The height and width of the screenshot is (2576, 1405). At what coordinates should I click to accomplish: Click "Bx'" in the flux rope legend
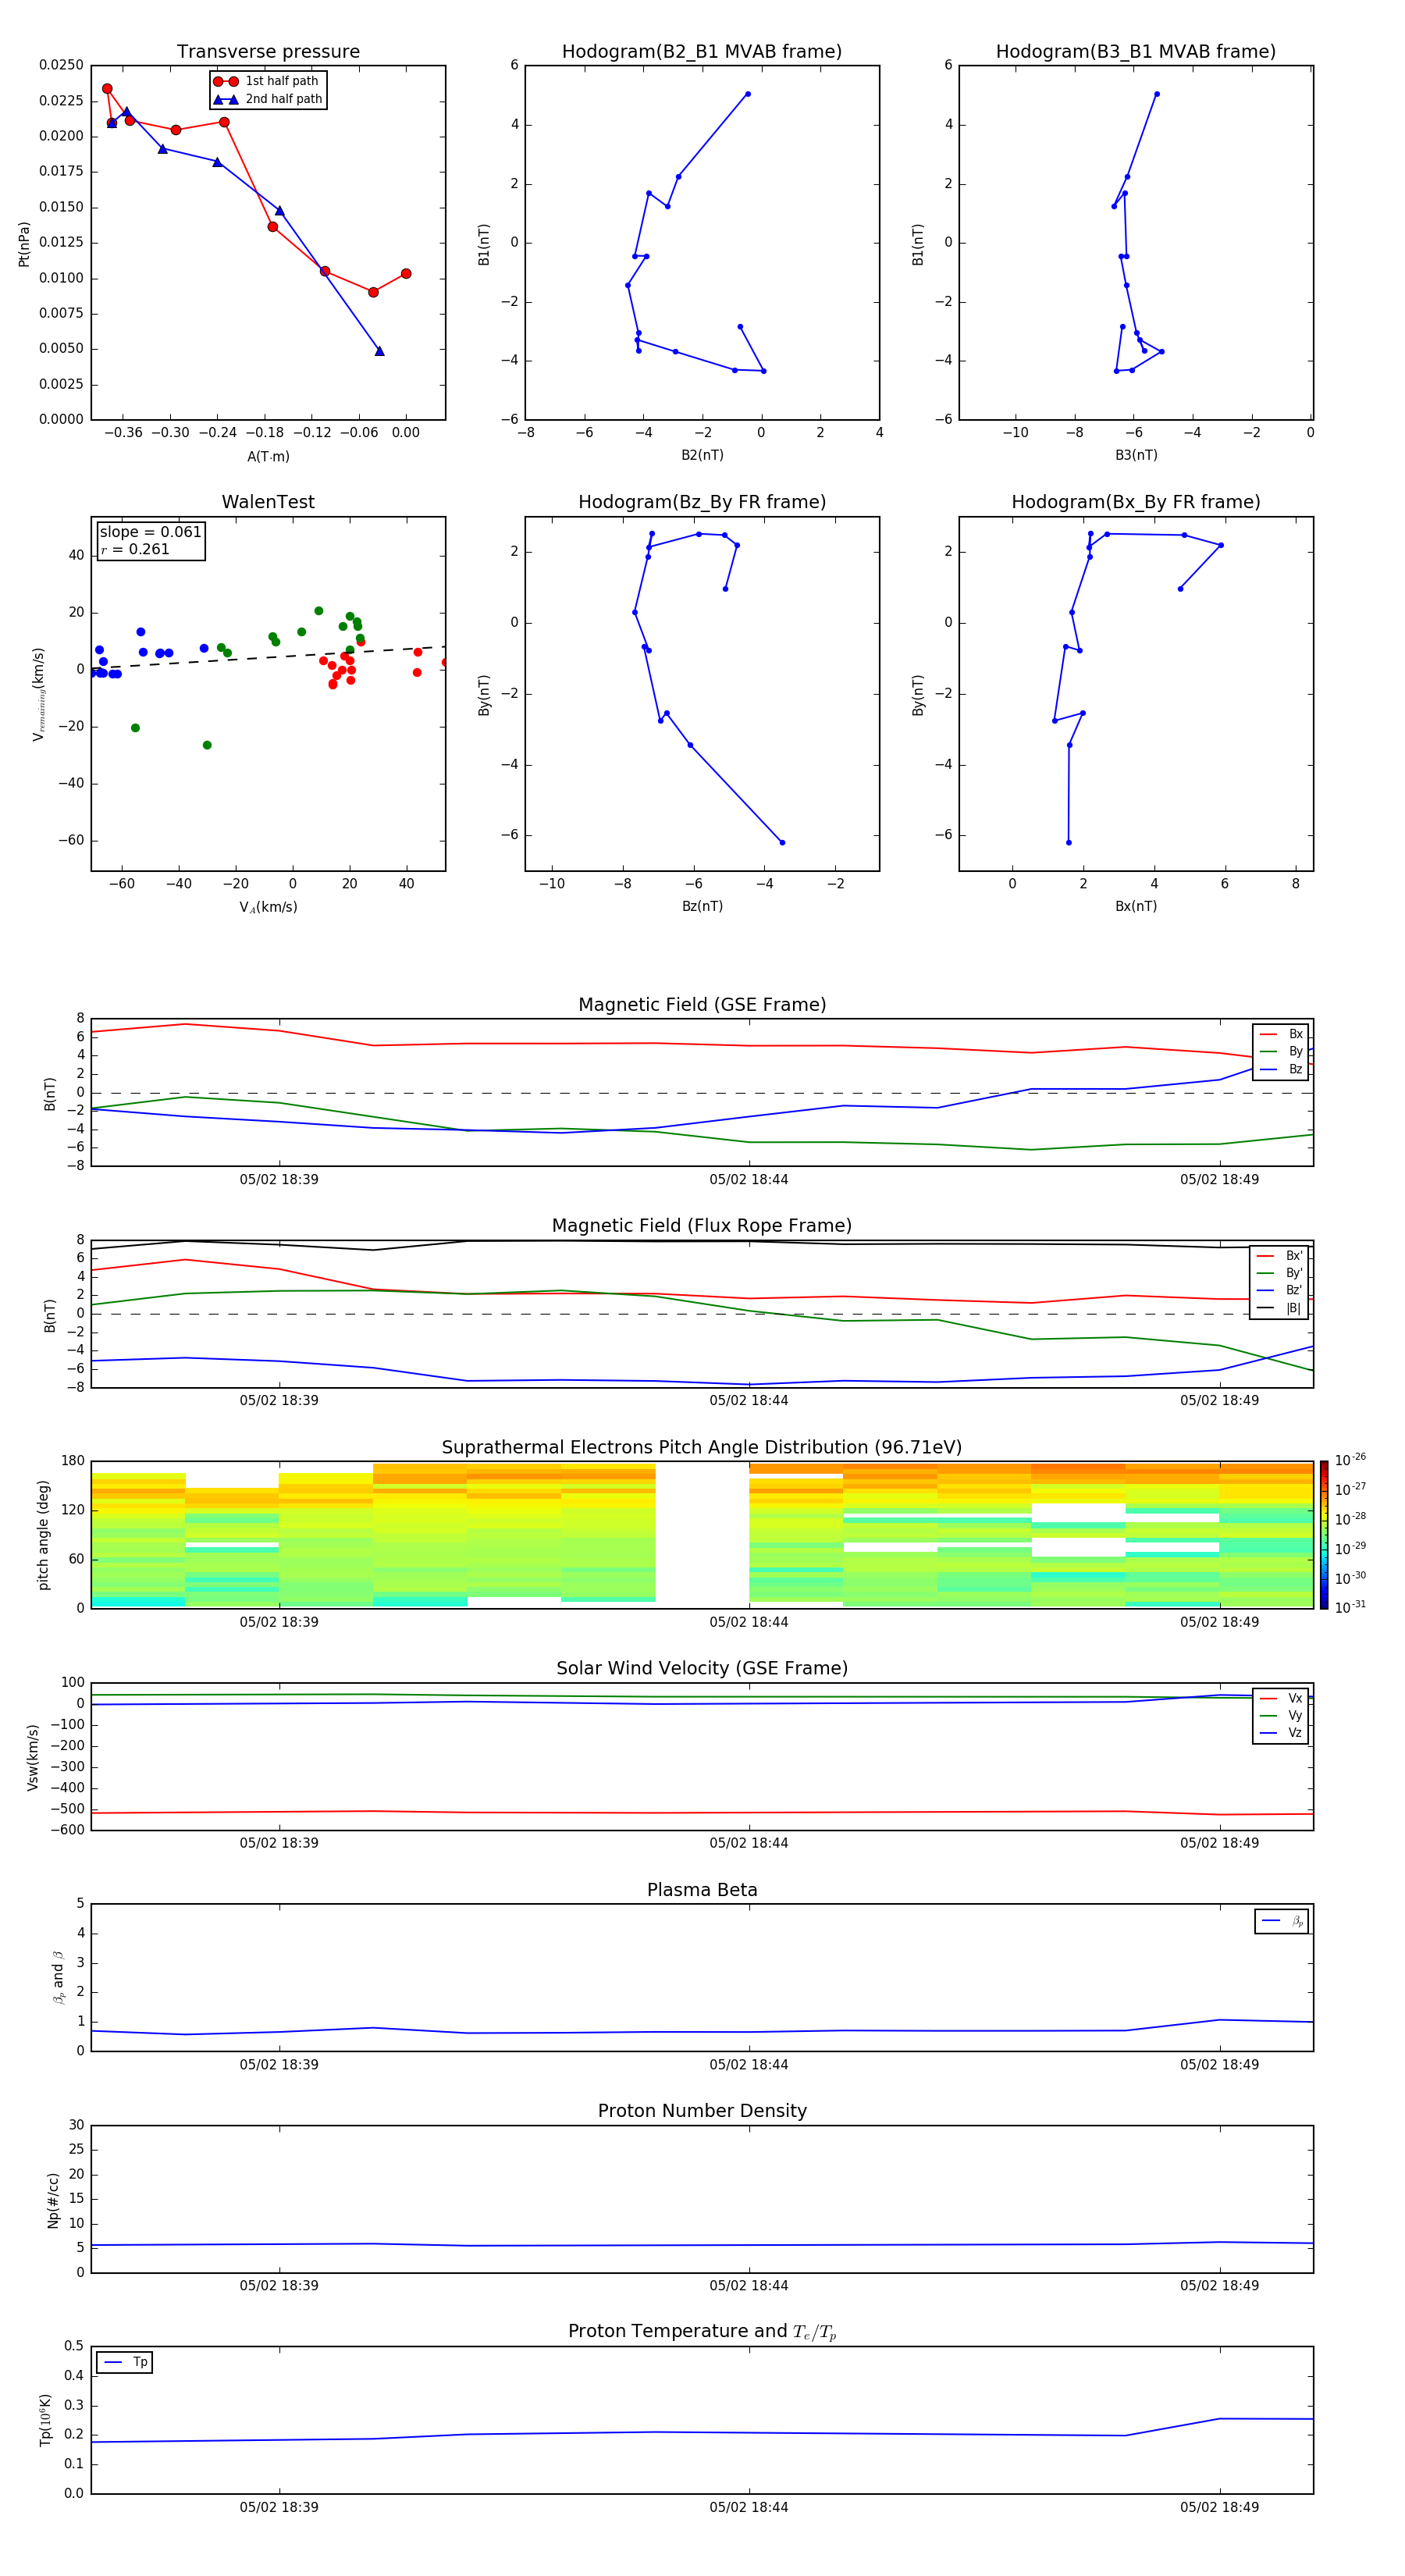pos(1294,1256)
